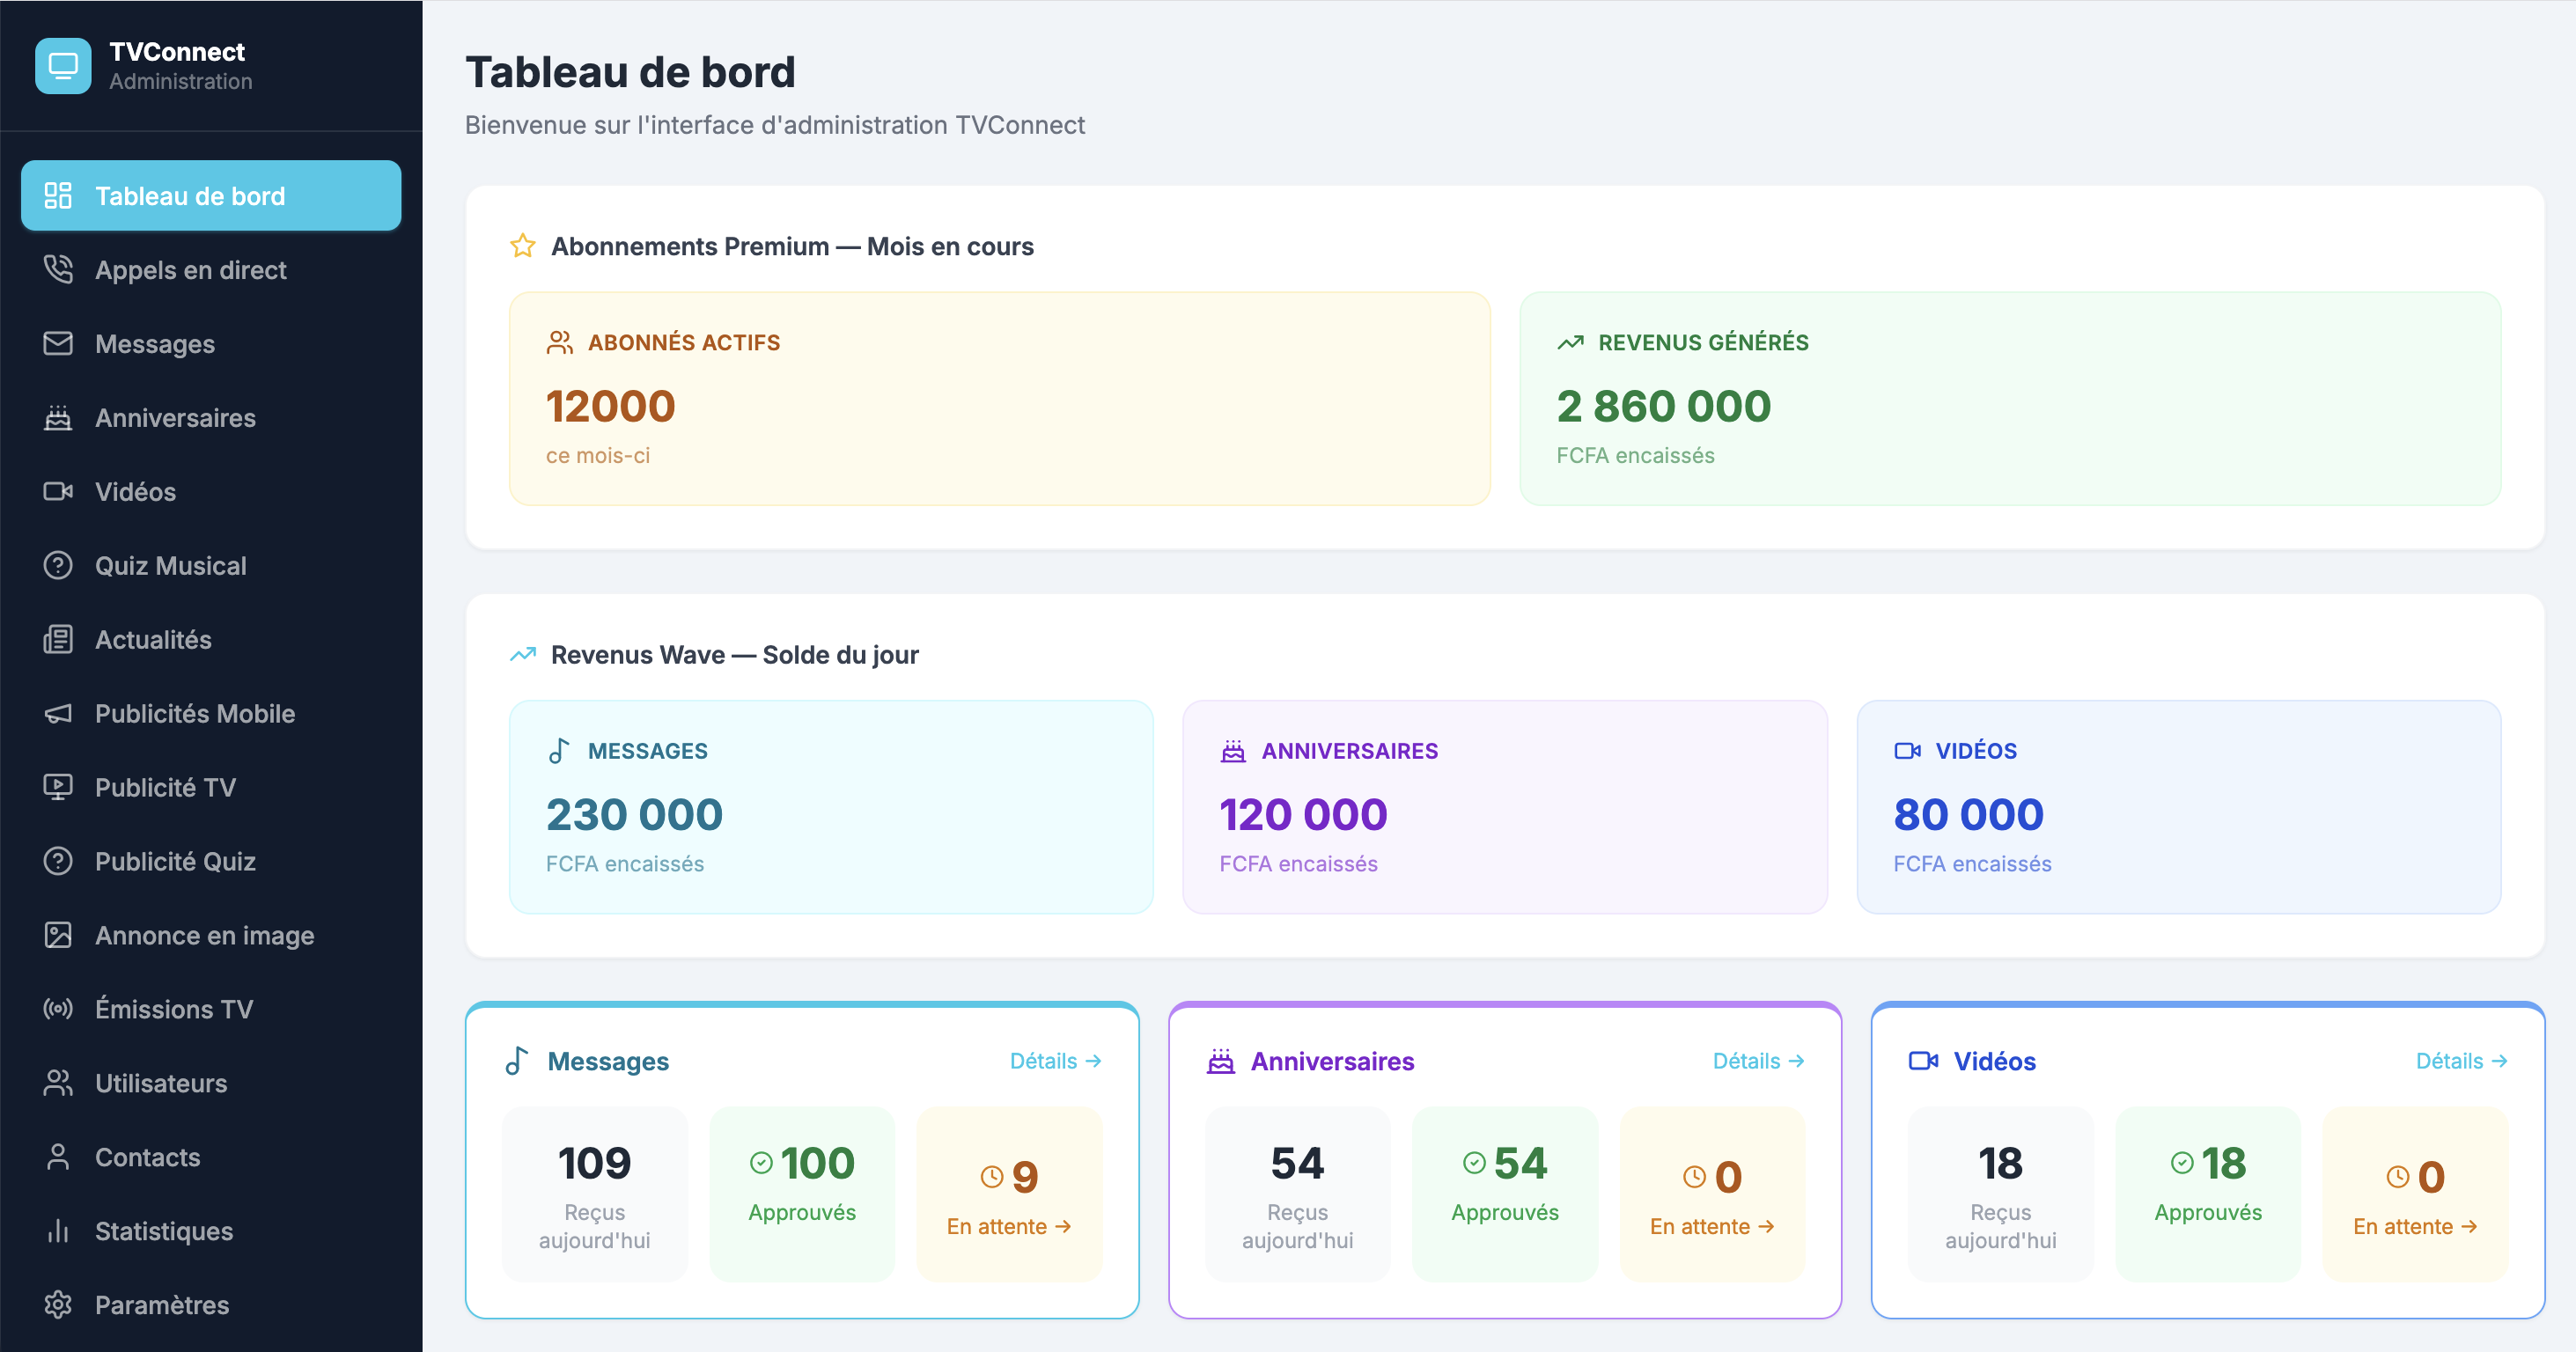
Task: Click the 80 000 Vidéos revenue value
Action: tap(1968, 814)
